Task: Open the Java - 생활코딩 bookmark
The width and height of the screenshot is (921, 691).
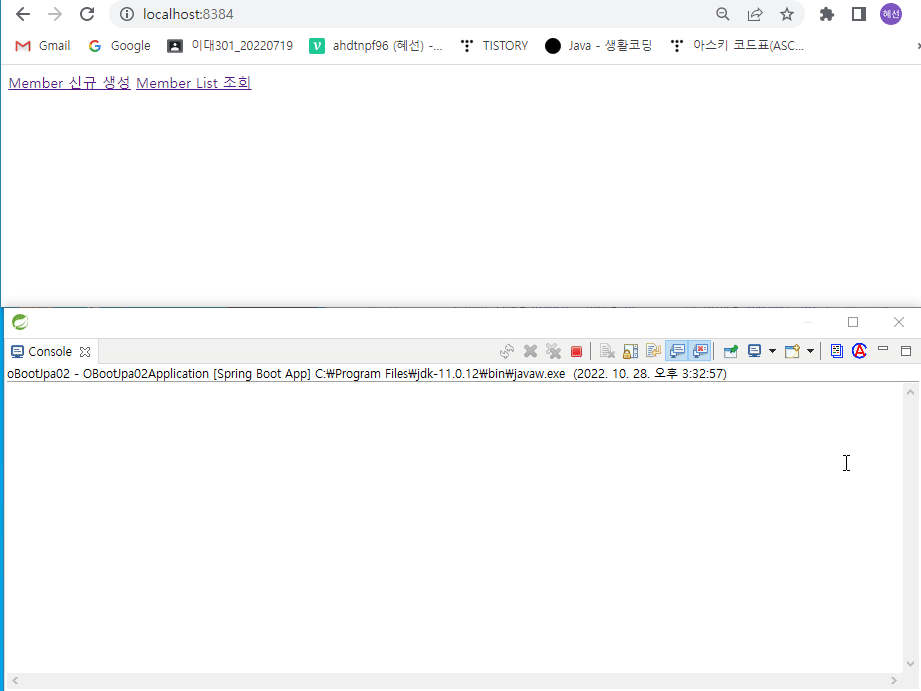Action: (x=599, y=46)
